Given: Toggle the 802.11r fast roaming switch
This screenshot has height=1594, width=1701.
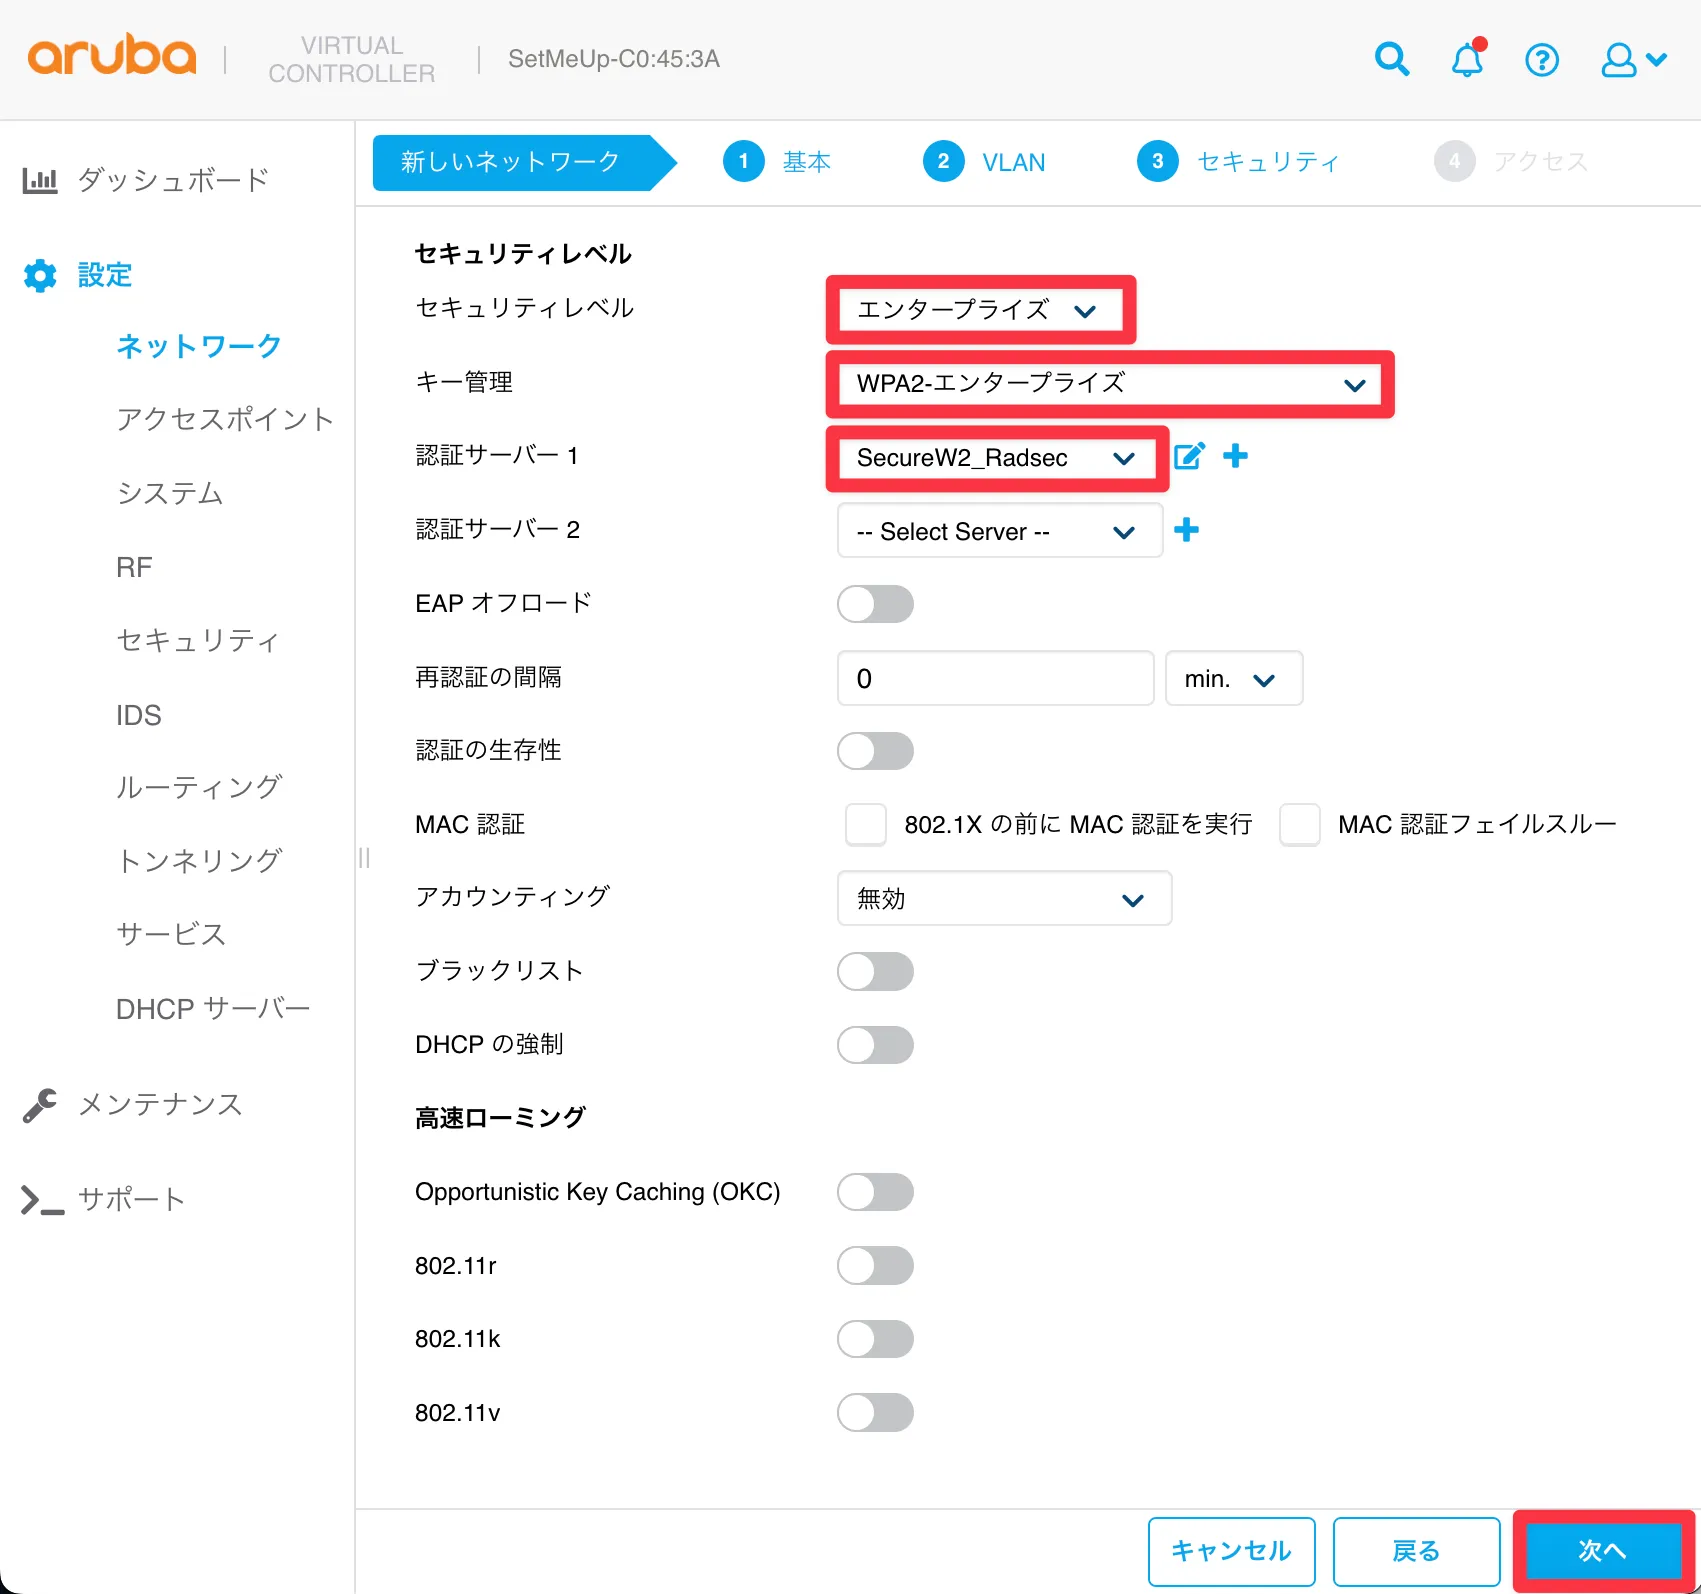Looking at the screenshot, I should (875, 1266).
